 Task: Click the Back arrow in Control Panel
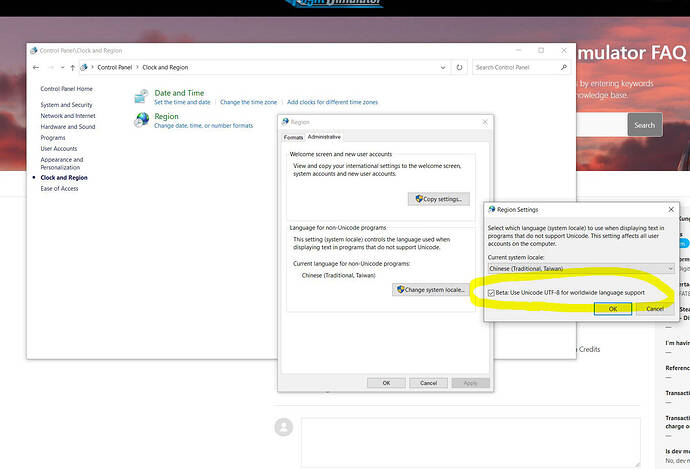(36, 67)
